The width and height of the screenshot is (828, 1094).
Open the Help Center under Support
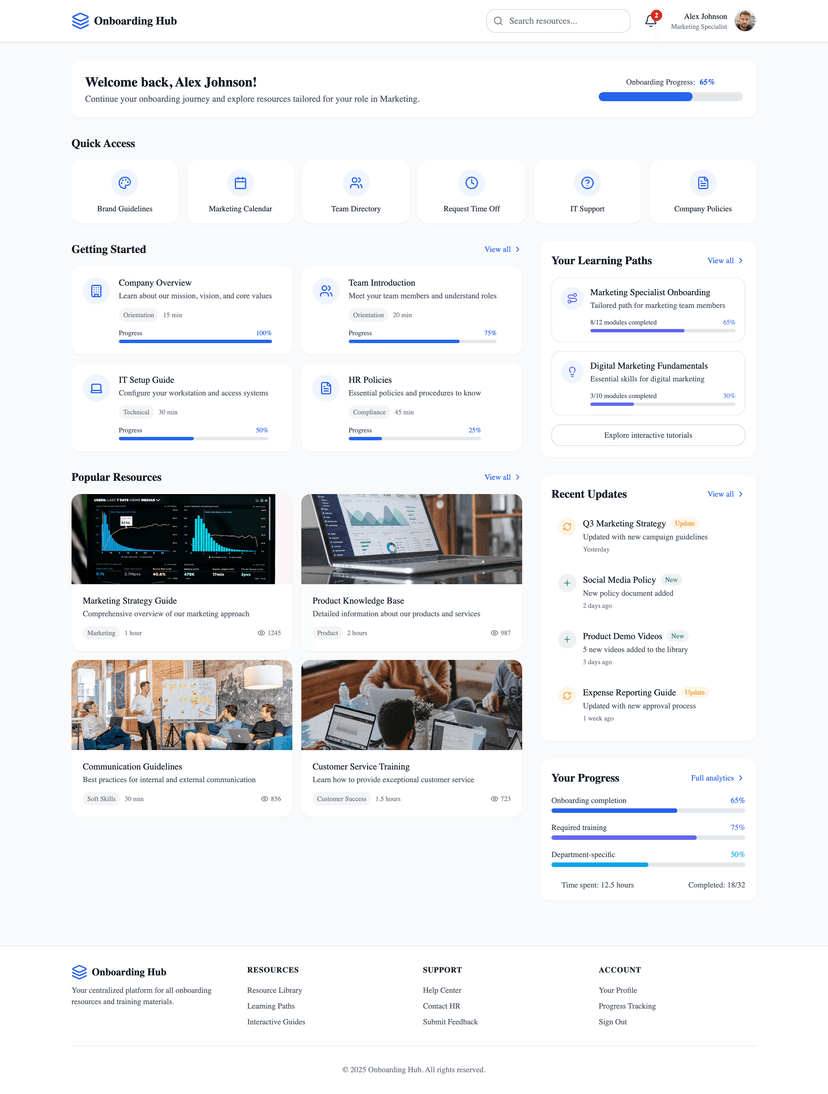tap(442, 990)
